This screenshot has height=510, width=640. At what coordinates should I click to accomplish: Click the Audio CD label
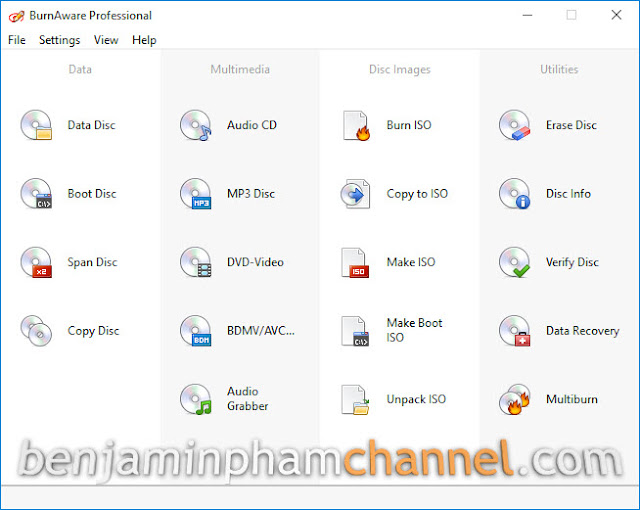(x=252, y=125)
